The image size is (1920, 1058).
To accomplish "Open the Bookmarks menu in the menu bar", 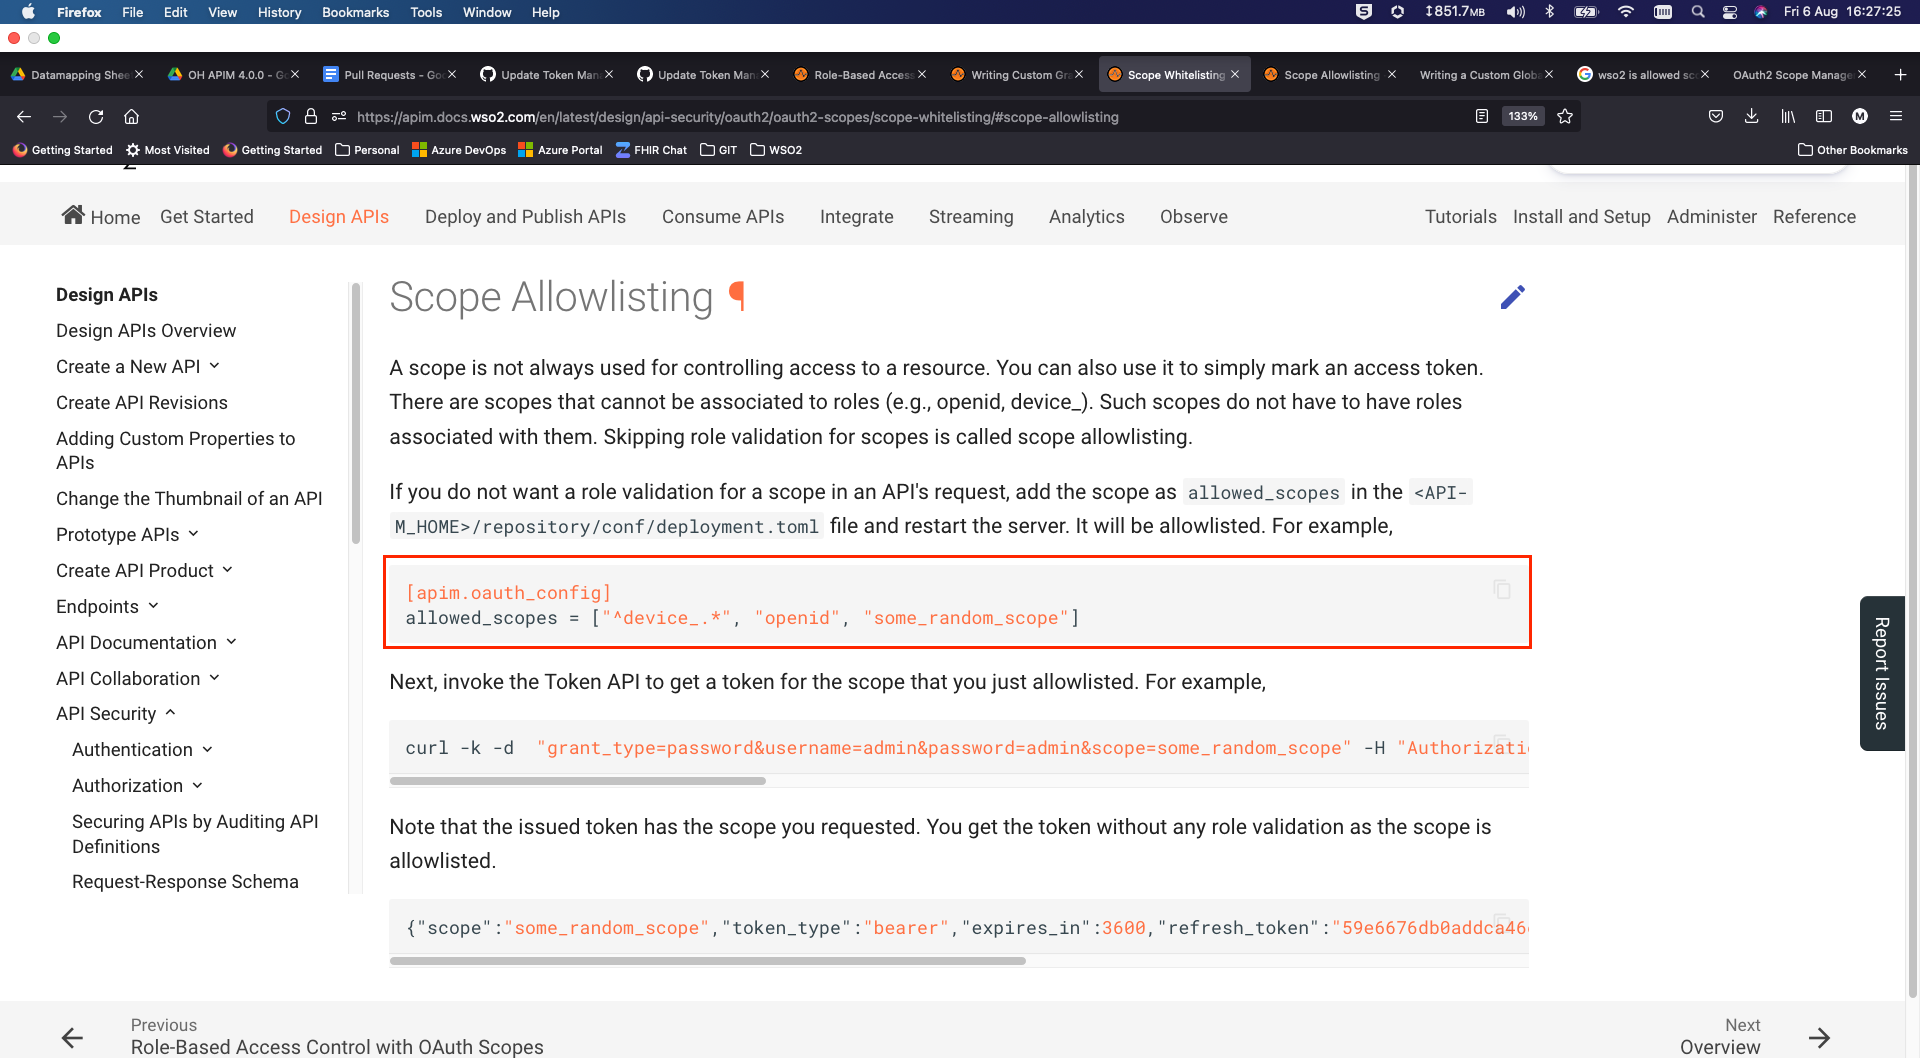I will tap(355, 12).
